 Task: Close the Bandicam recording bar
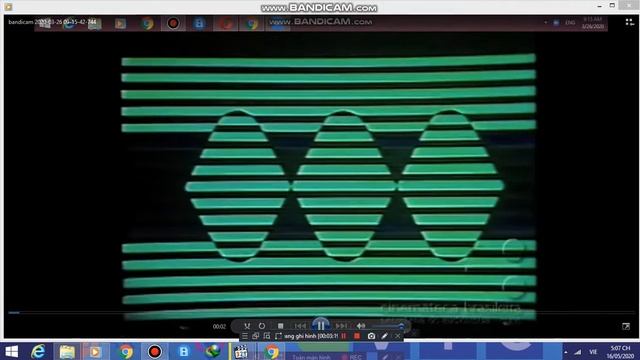[x=398, y=336]
